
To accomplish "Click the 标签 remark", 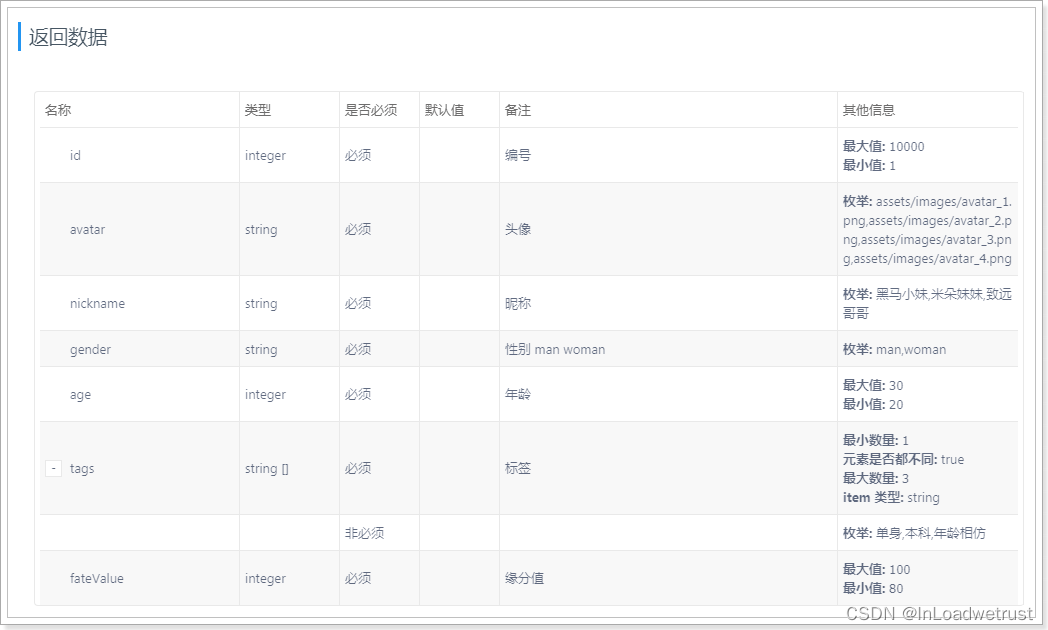I will (518, 468).
